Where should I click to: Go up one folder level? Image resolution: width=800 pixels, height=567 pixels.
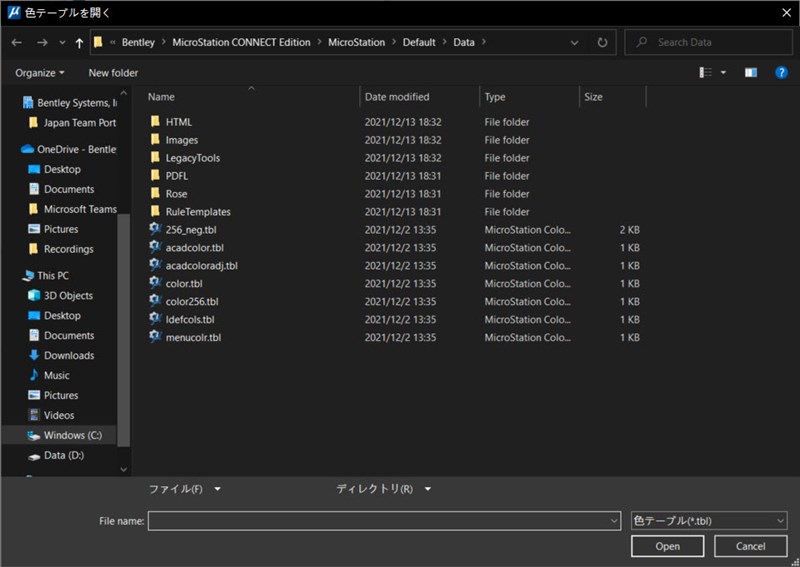pos(79,43)
